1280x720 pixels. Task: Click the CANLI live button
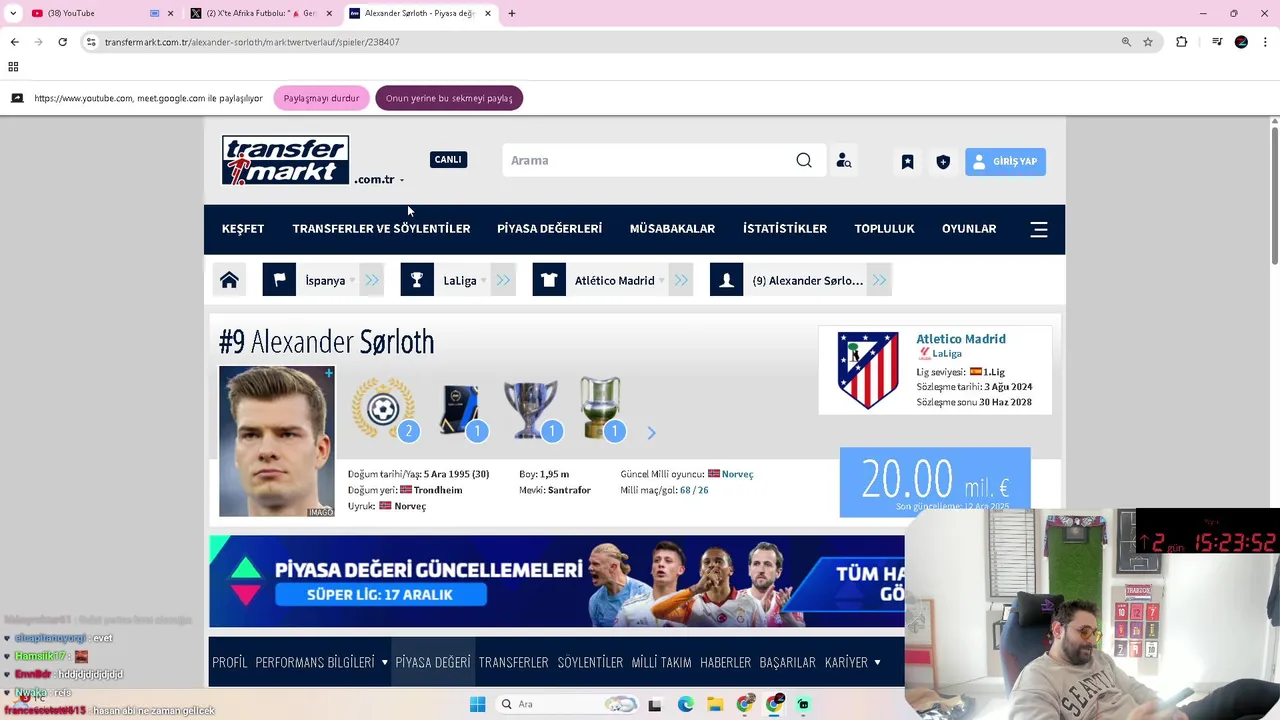[448, 160]
